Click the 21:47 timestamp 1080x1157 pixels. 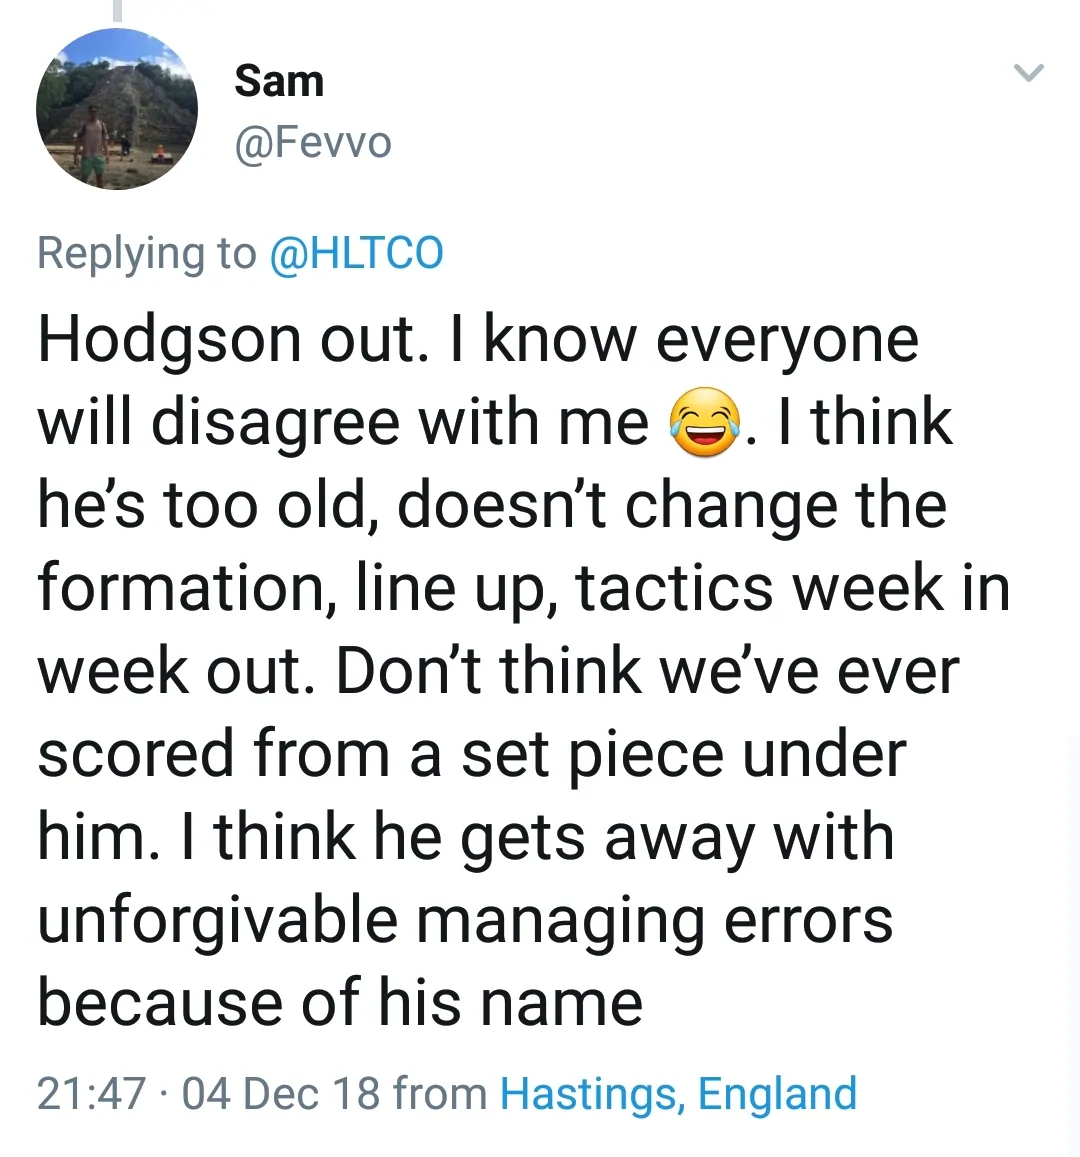tap(91, 1093)
